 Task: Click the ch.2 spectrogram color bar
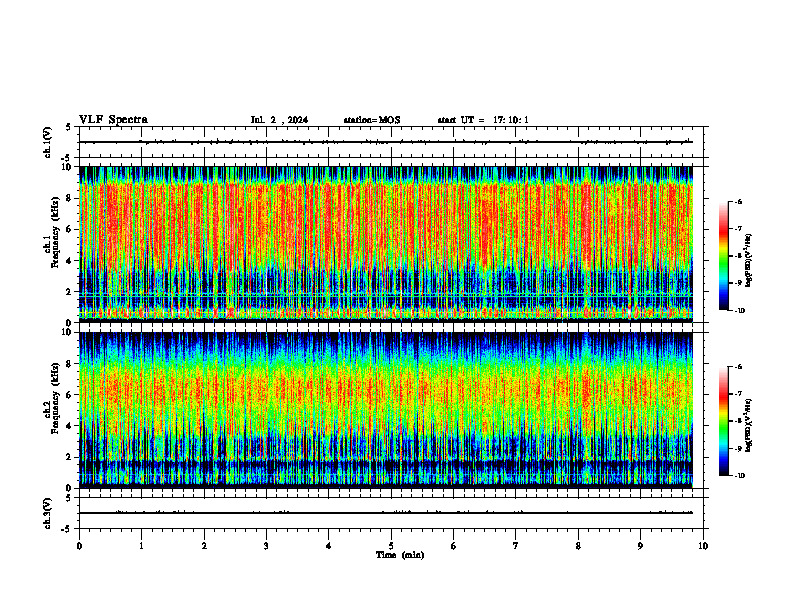click(x=723, y=421)
